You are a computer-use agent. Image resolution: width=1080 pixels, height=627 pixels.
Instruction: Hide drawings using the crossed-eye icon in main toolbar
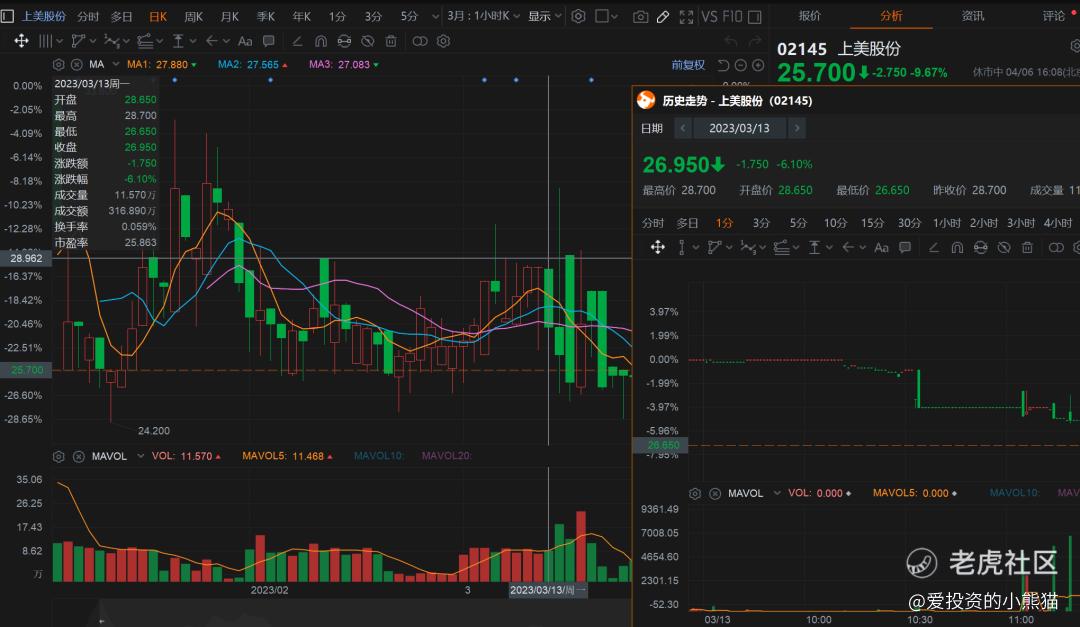(x=368, y=41)
